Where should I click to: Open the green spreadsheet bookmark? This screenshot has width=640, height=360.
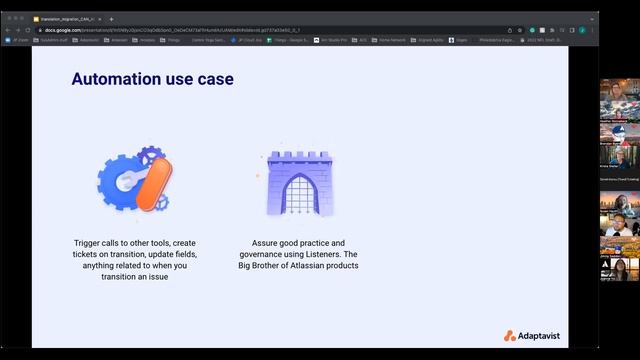click(x=288, y=40)
